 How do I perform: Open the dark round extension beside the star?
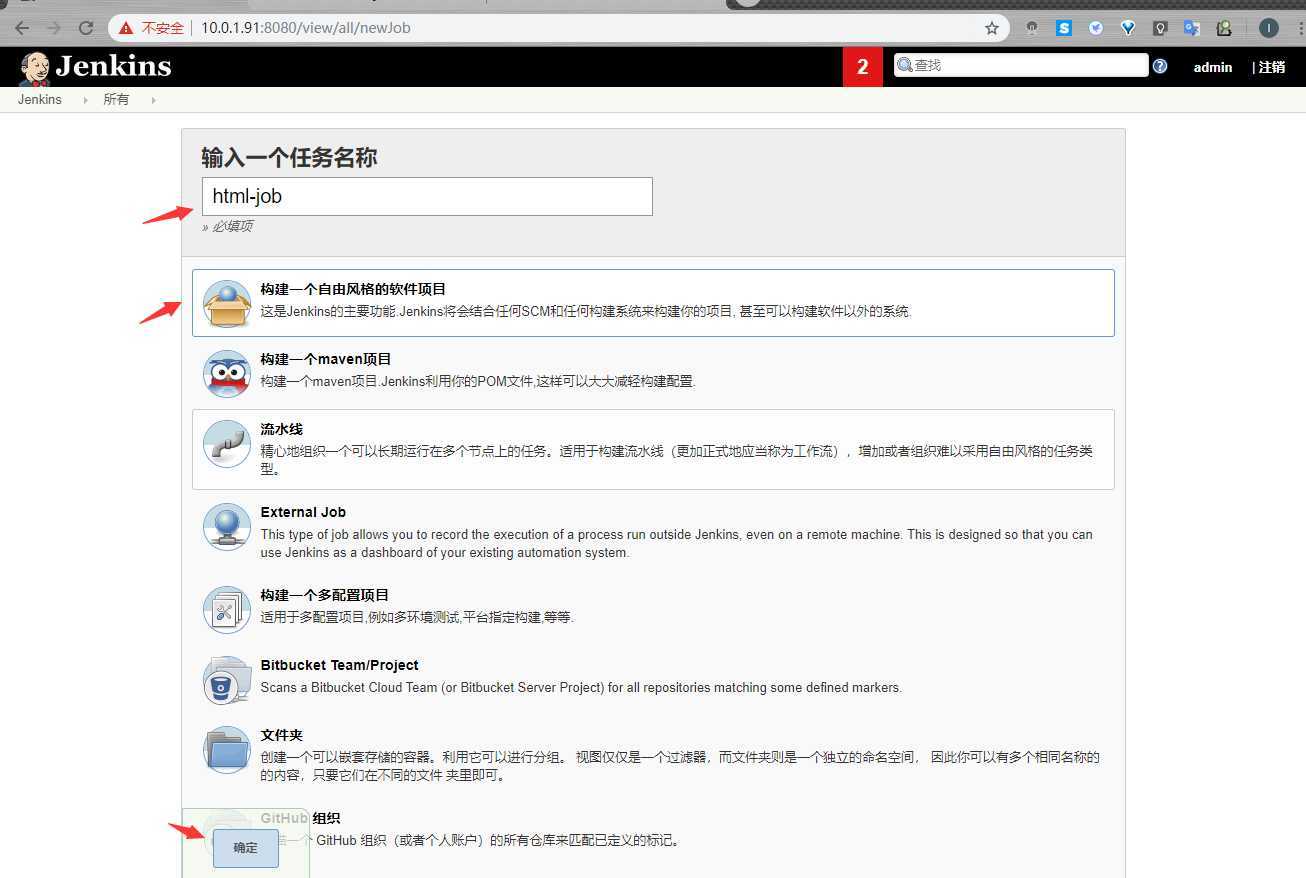[1032, 28]
